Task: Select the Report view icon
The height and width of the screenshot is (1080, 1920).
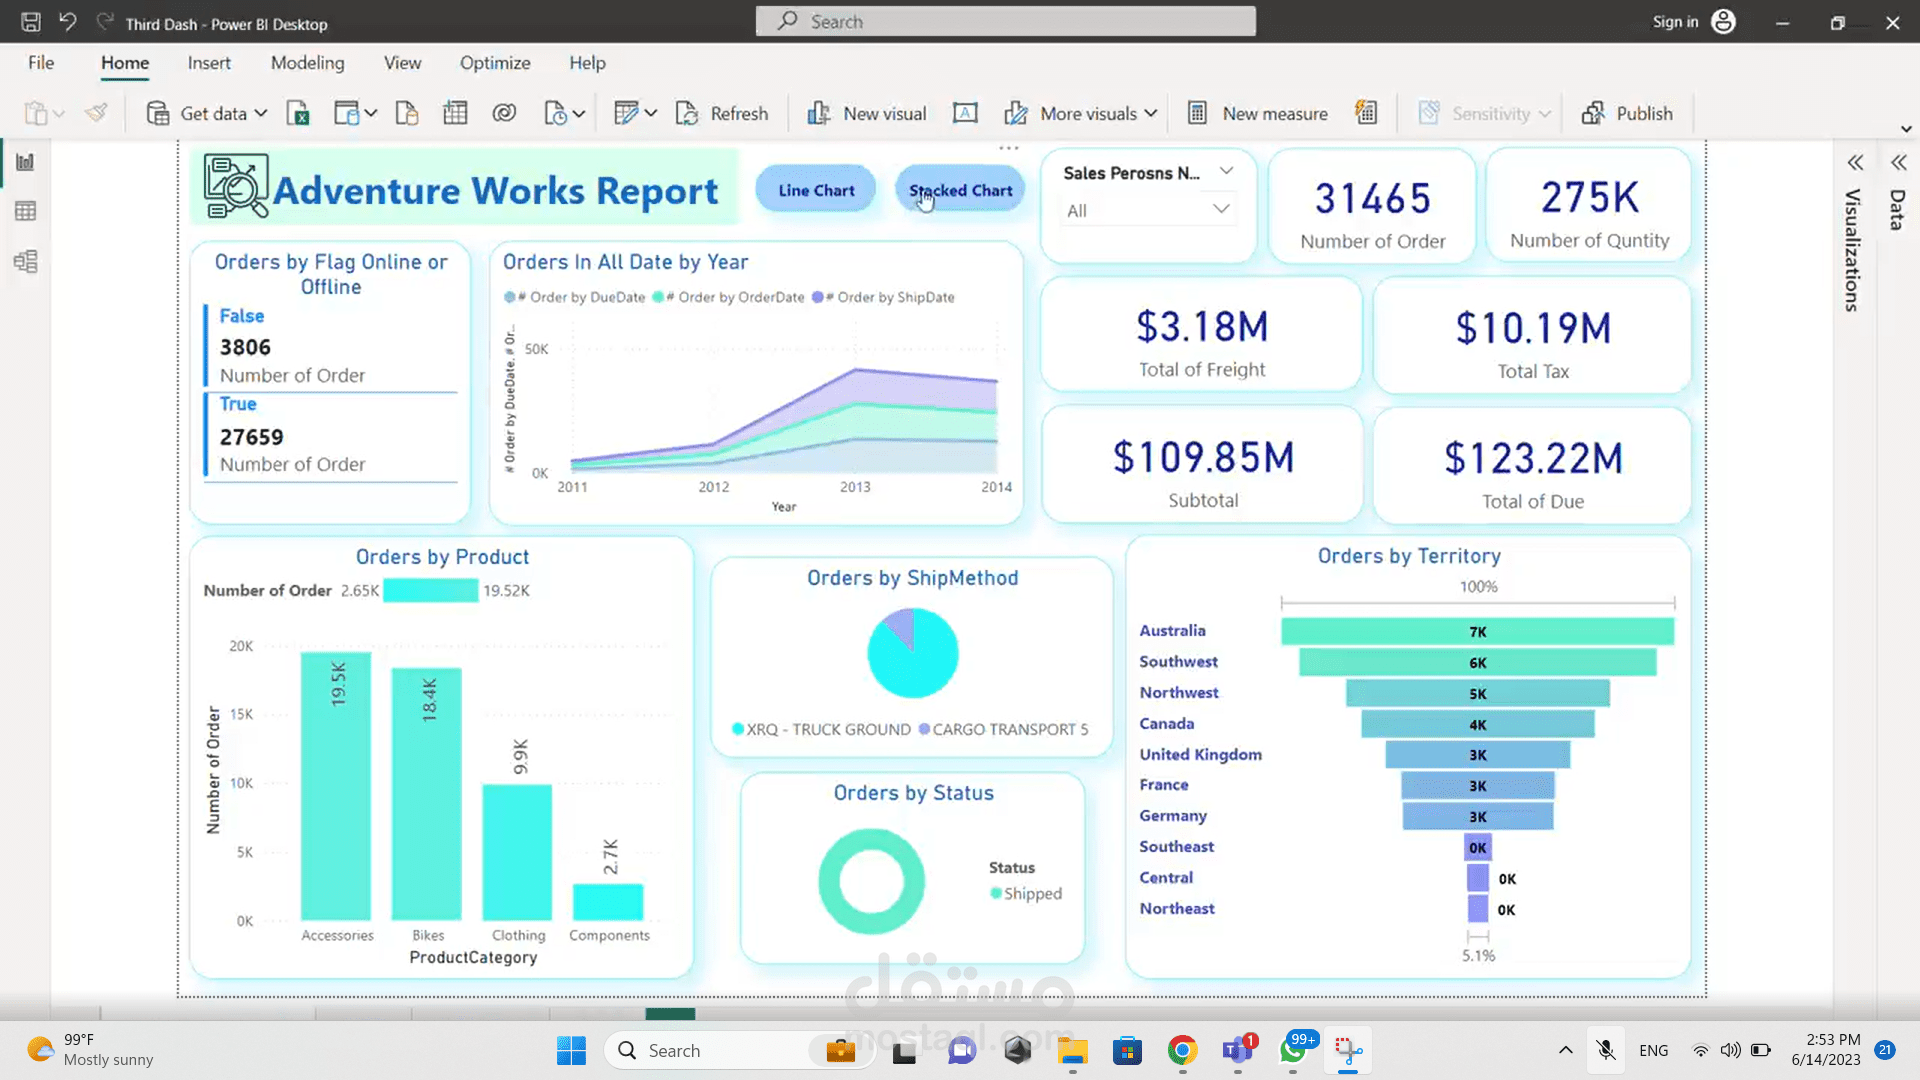Action: [24, 161]
